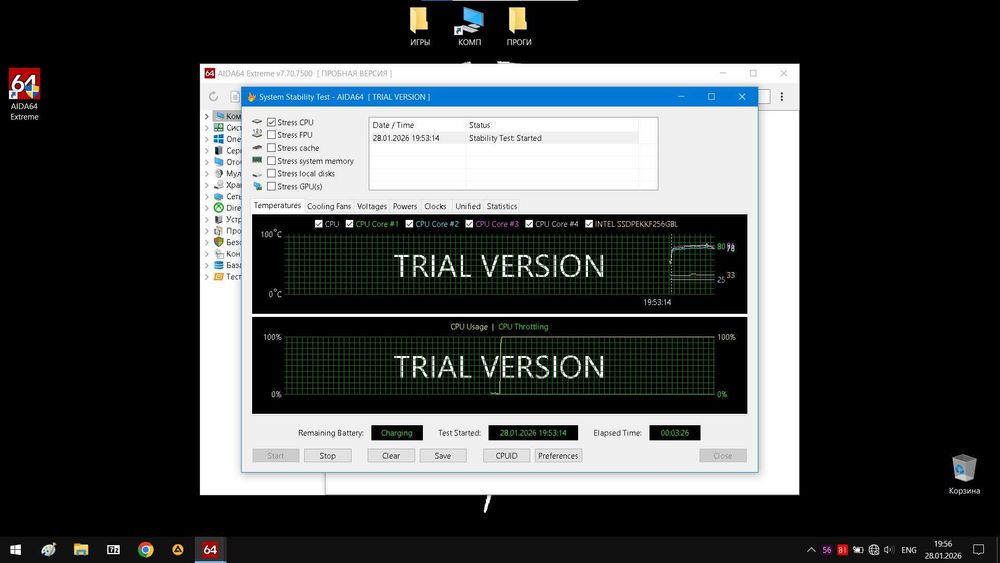Viewport: 1000px width, 563px height.
Task: Switch to the Voltages tab
Action: click(x=372, y=206)
